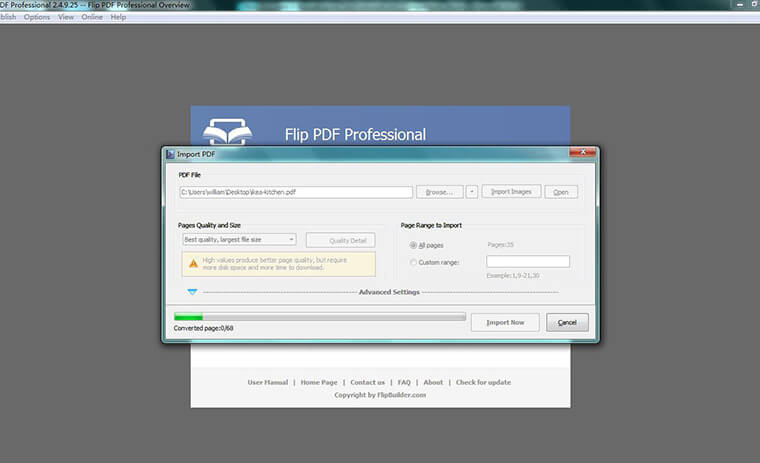Click the Import PDF dialog title icon
This screenshot has width=760, height=463.
click(x=170, y=154)
